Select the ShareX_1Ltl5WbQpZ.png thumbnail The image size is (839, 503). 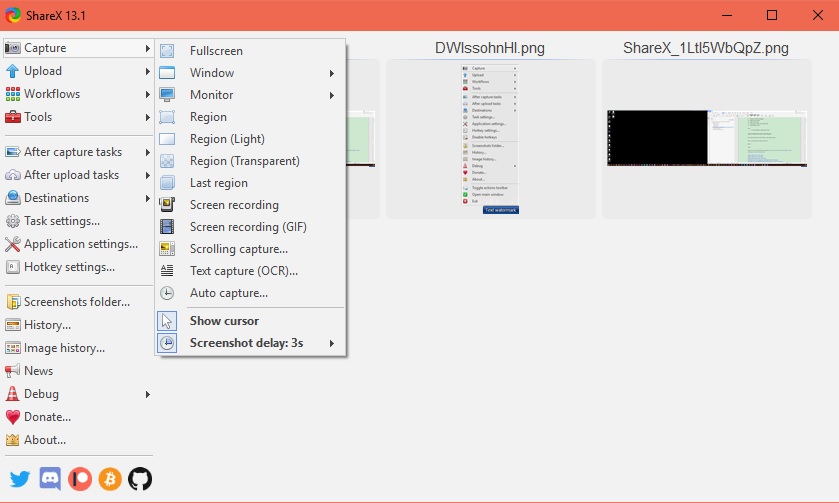coord(707,139)
